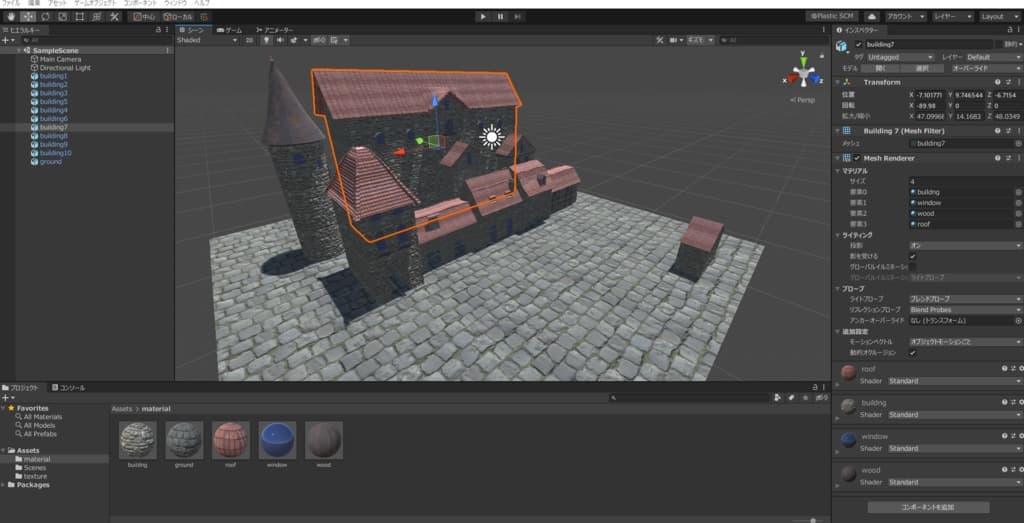
Task: Select the Hand tool in the toolbar
Action: click(9, 17)
